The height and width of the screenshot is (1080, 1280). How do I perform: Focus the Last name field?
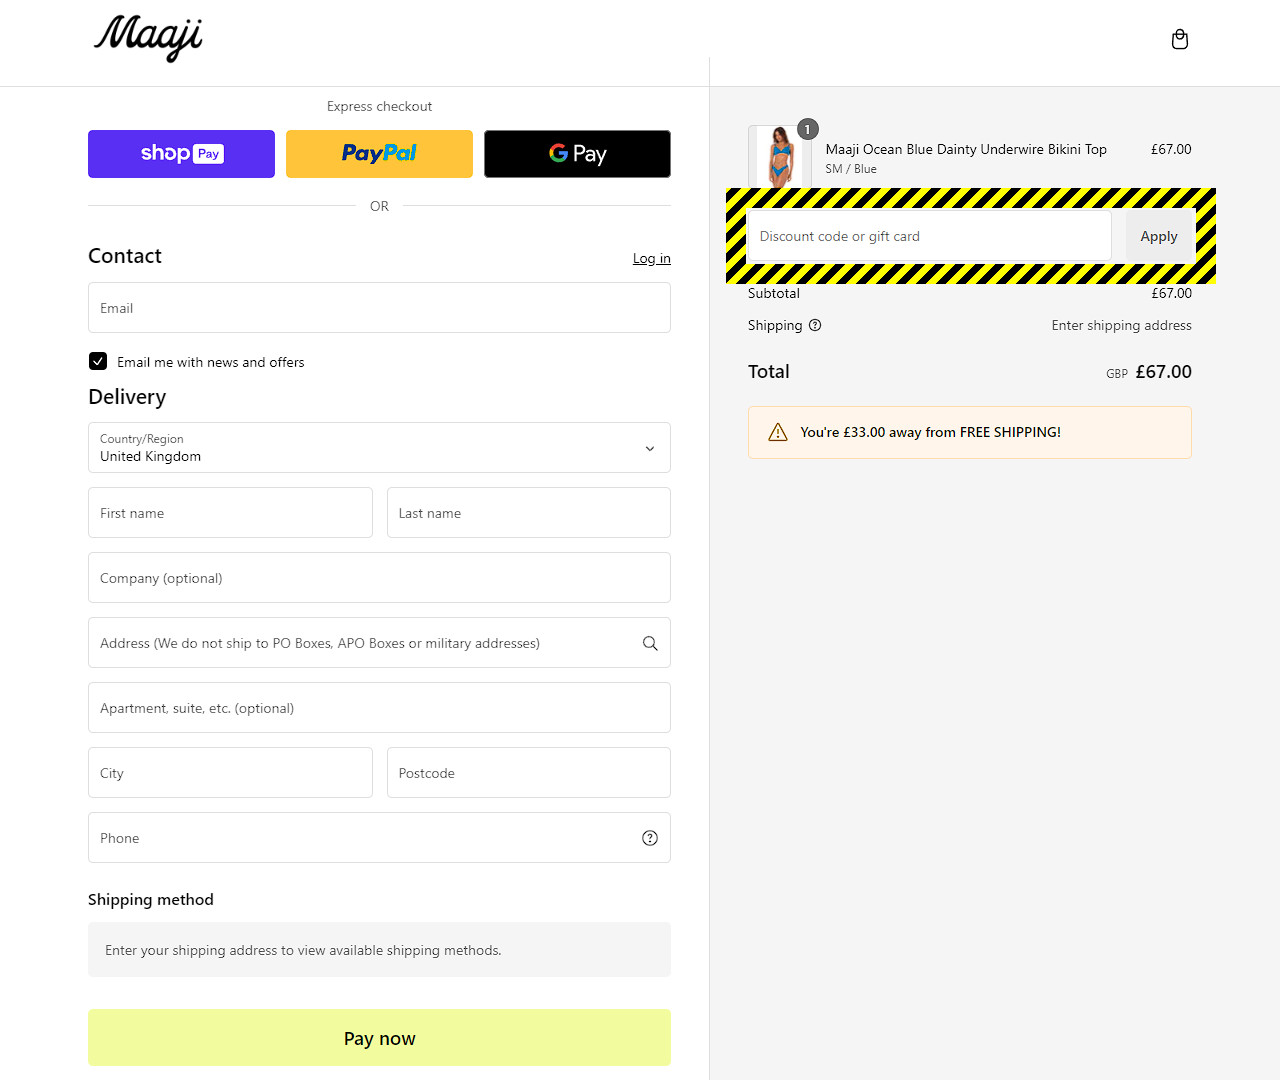pos(529,513)
